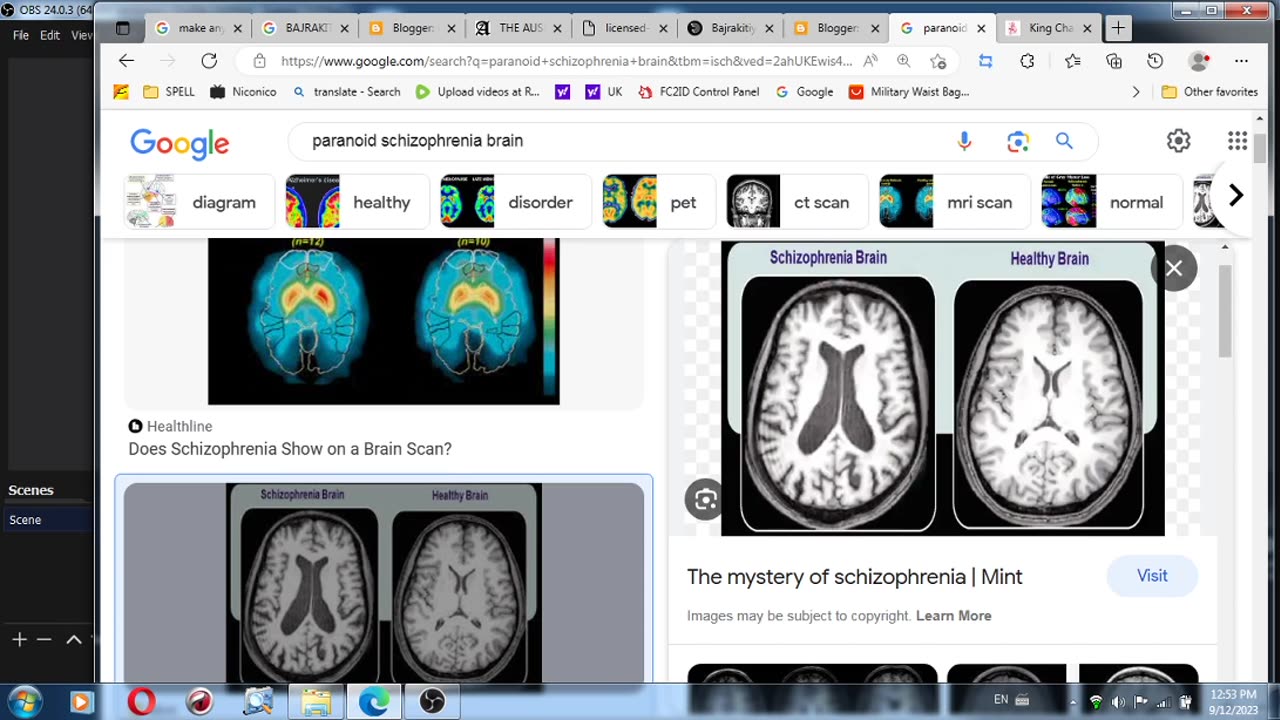
Task: Open the Extensions puzzle icon
Action: click(x=1027, y=61)
